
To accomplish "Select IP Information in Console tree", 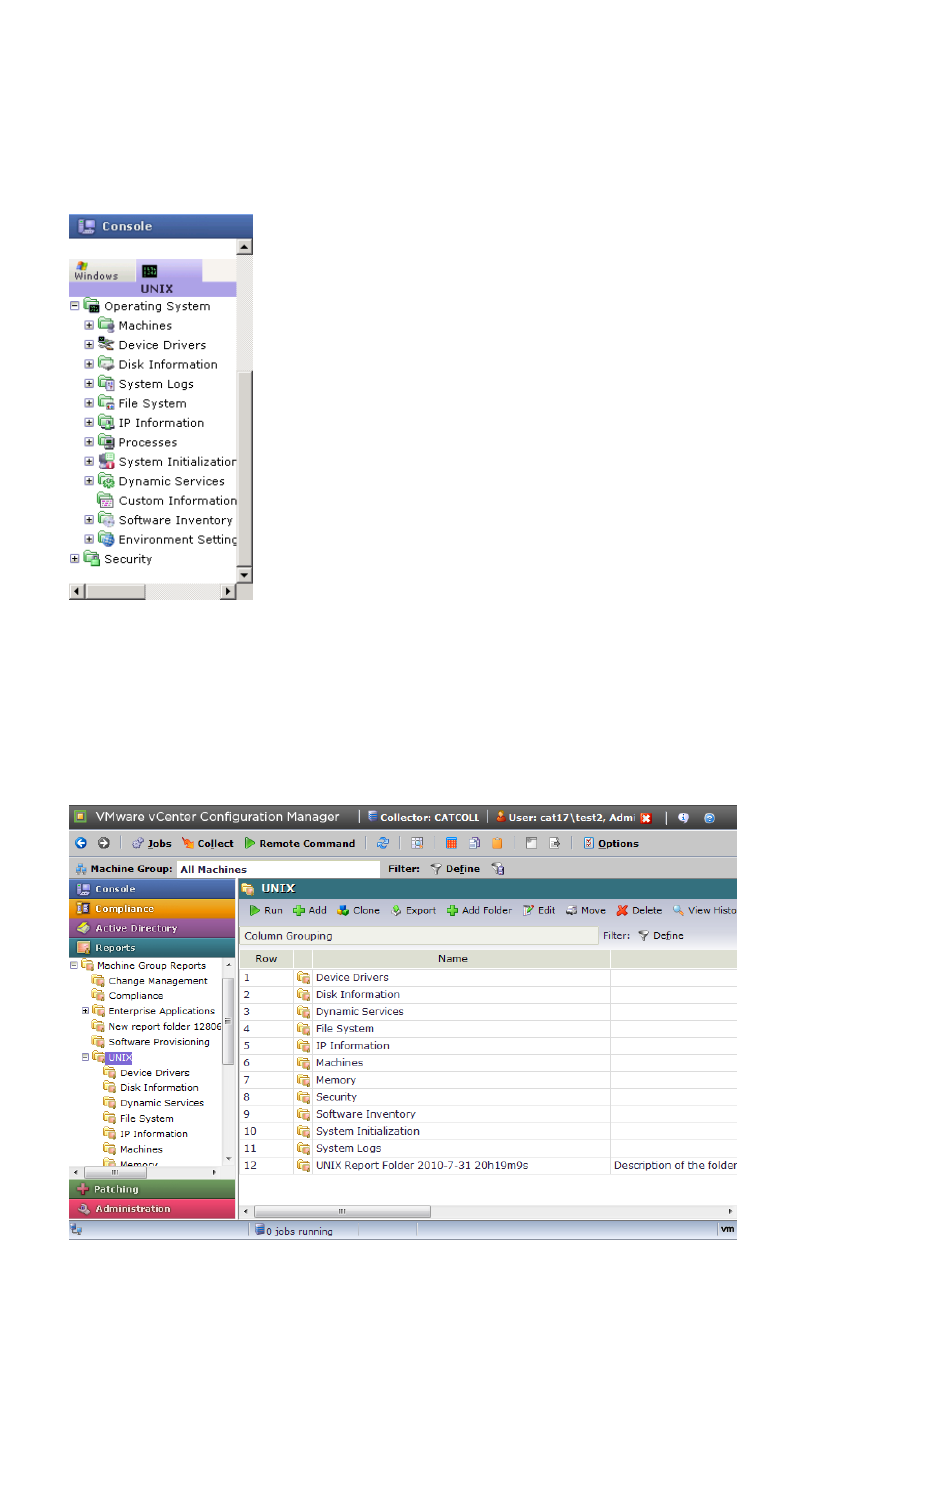I will pyautogui.click(x=161, y=423).
